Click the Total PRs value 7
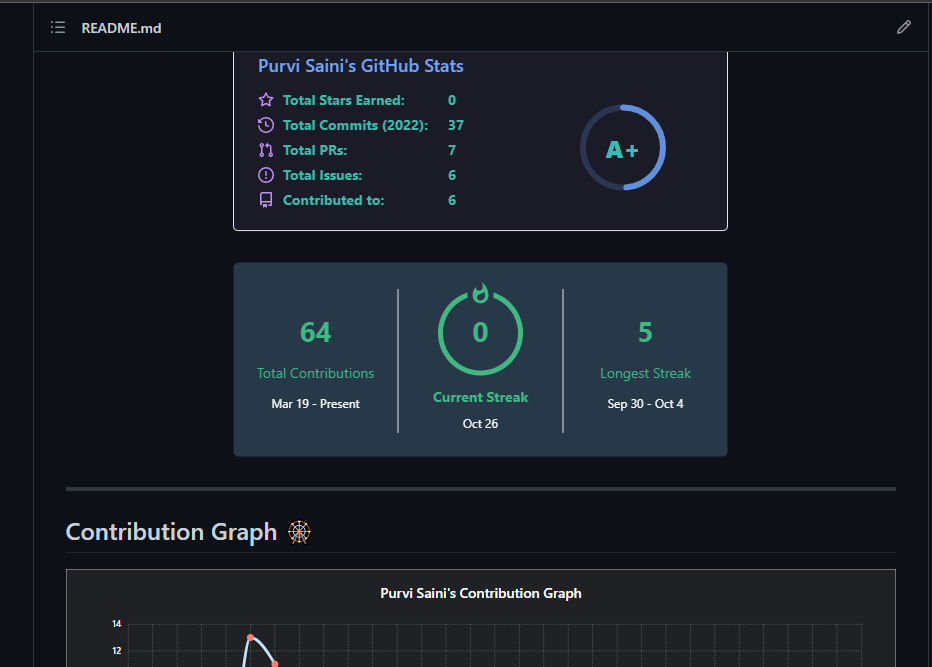This screenshot has width=932, height=667. [x=452, y=150]
